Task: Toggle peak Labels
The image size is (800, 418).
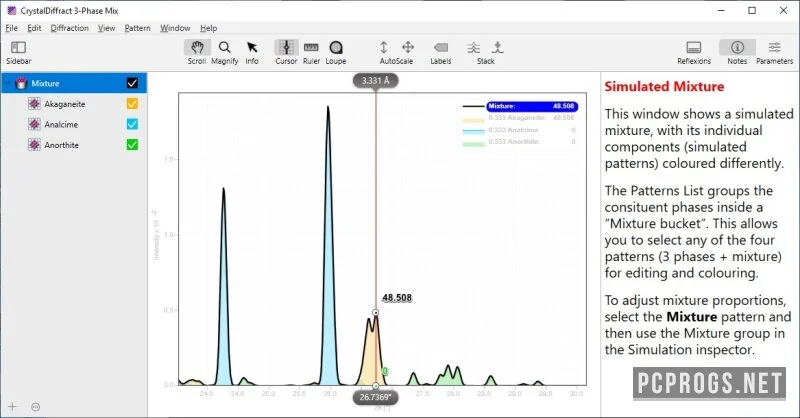Action: point(441,53)
